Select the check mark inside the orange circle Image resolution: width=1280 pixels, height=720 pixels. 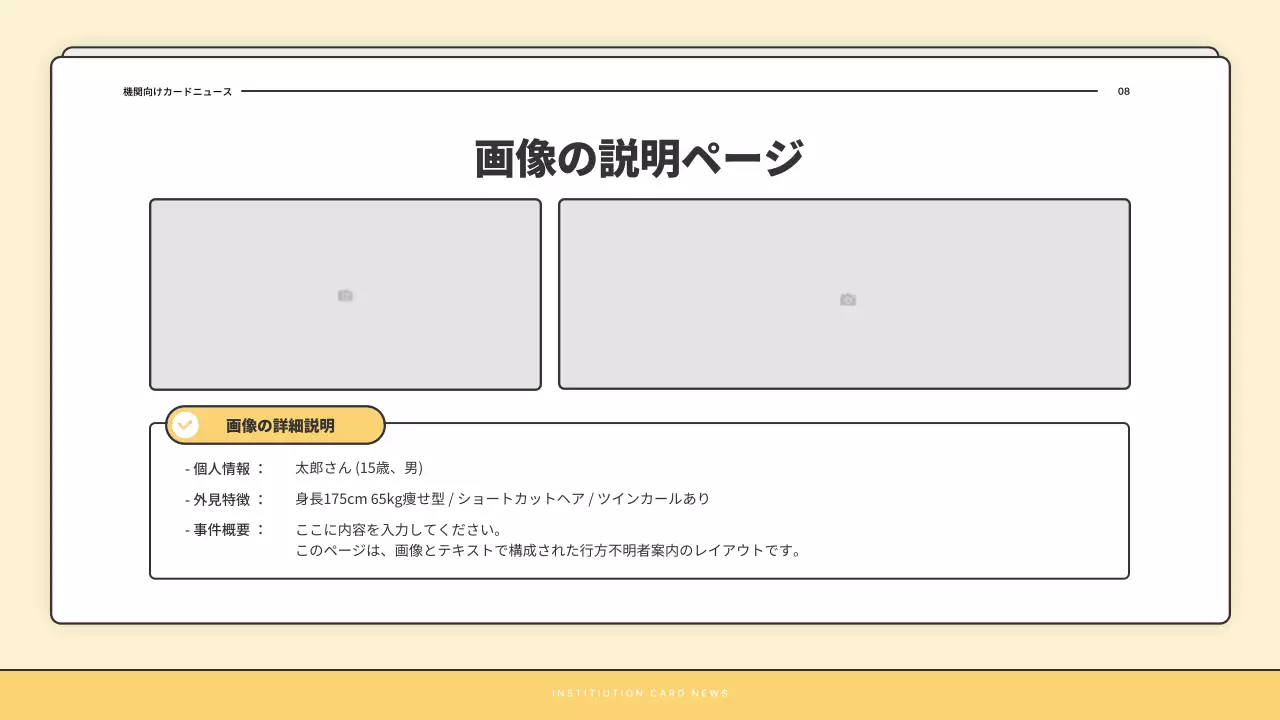point(184,424)
